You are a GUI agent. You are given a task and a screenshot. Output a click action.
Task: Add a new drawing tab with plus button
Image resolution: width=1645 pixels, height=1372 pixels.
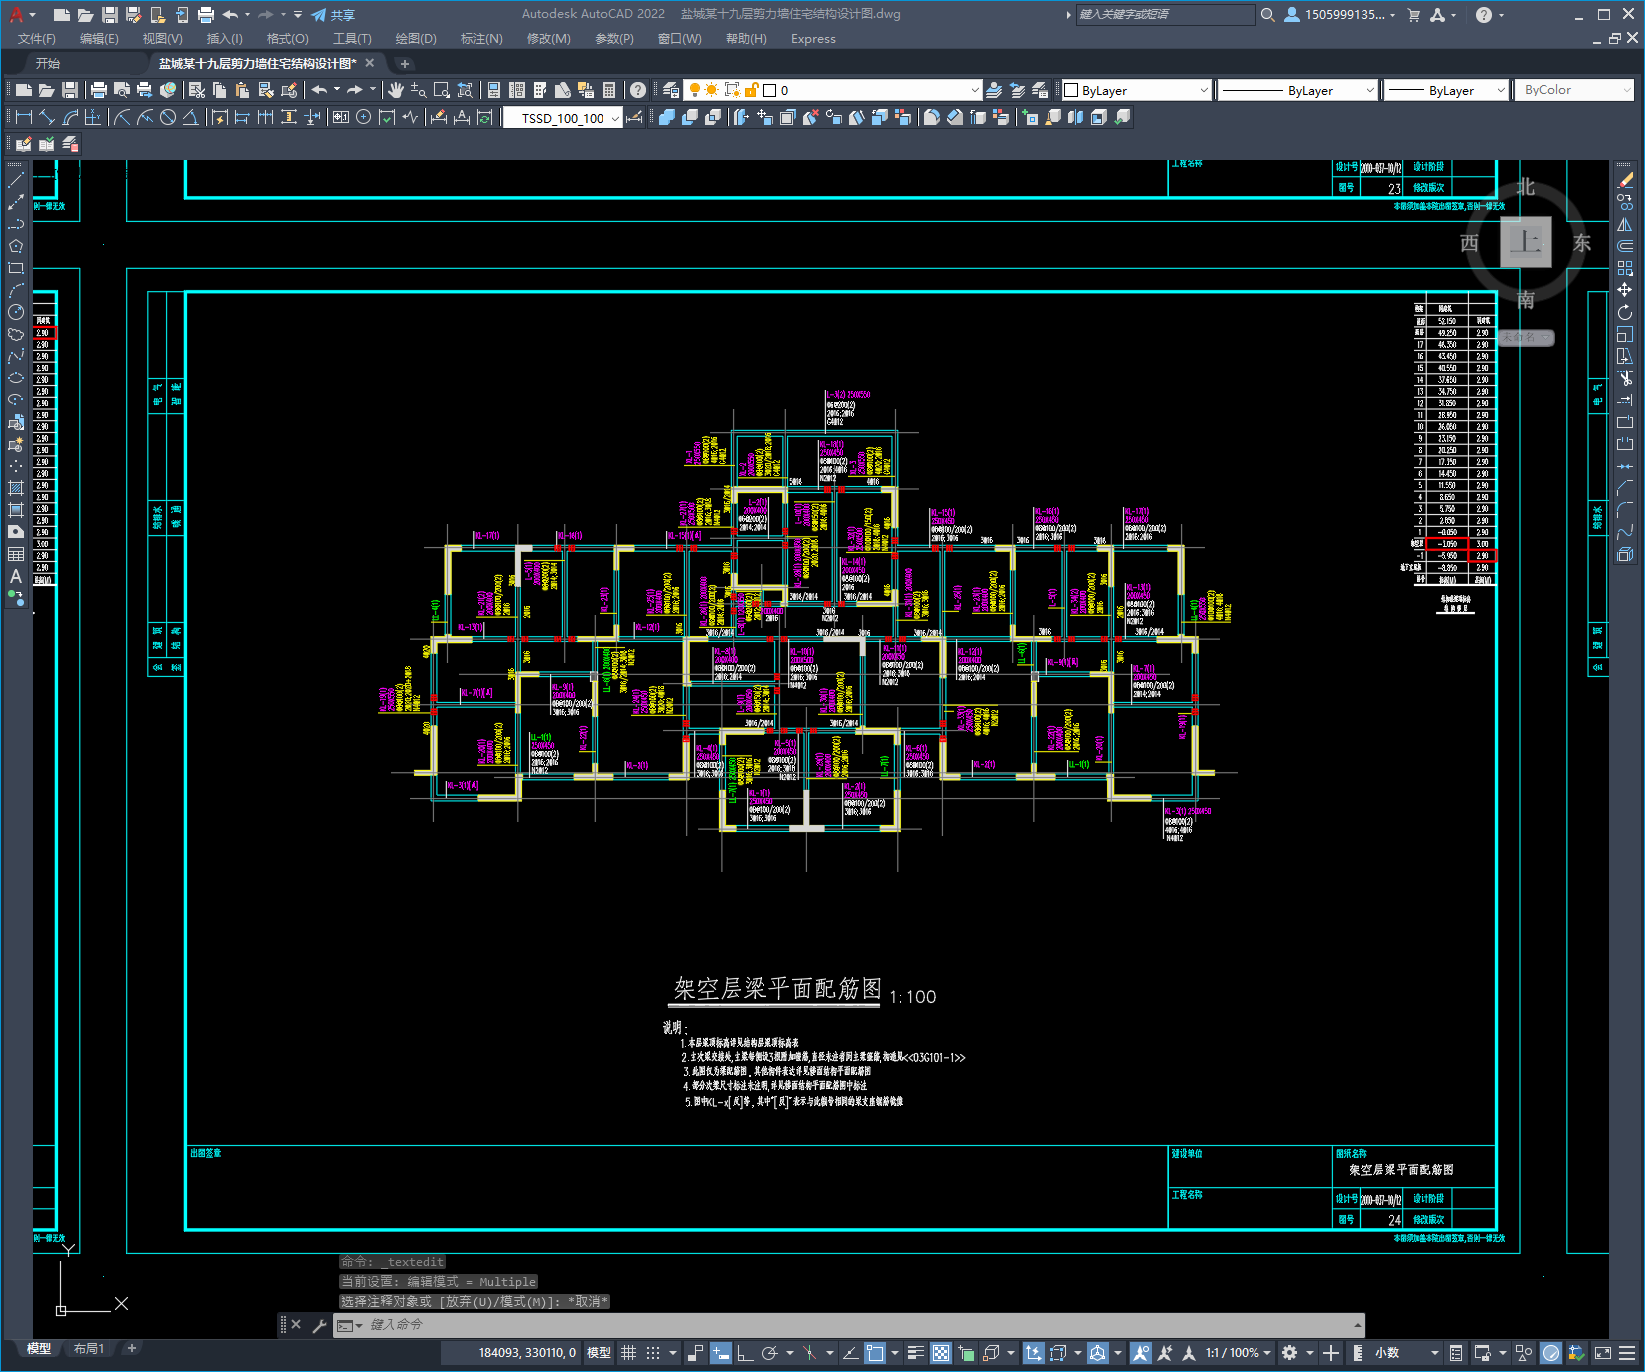coord(404,63)
